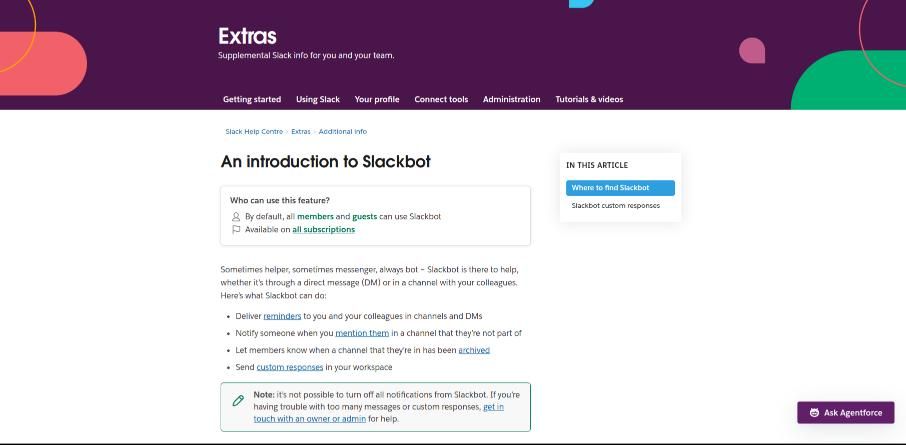The image size is (906, 445).
Task: Open Tutorials & videos
Action: pos(589,99)
